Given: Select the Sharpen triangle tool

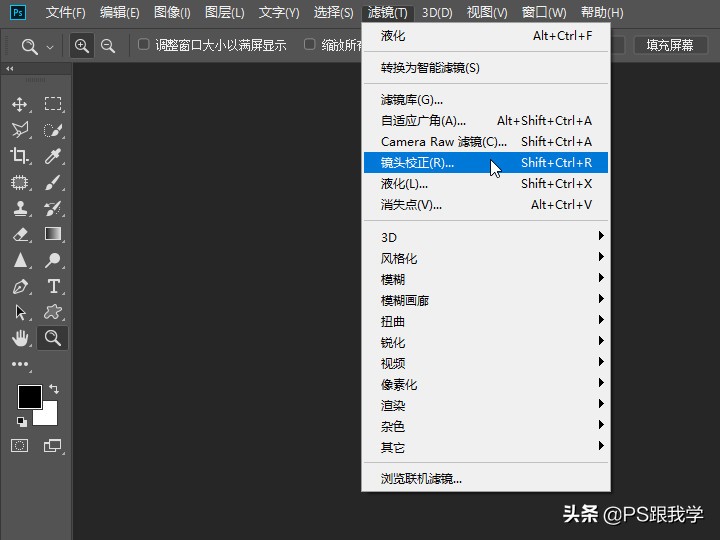Looking at the screenshot, I should (19, 260).
